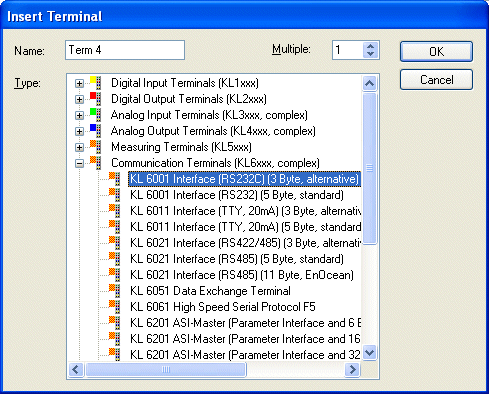
Task: Select Measuring Terminals (KL5xxx) label
Action: click(x=181, y=147)
